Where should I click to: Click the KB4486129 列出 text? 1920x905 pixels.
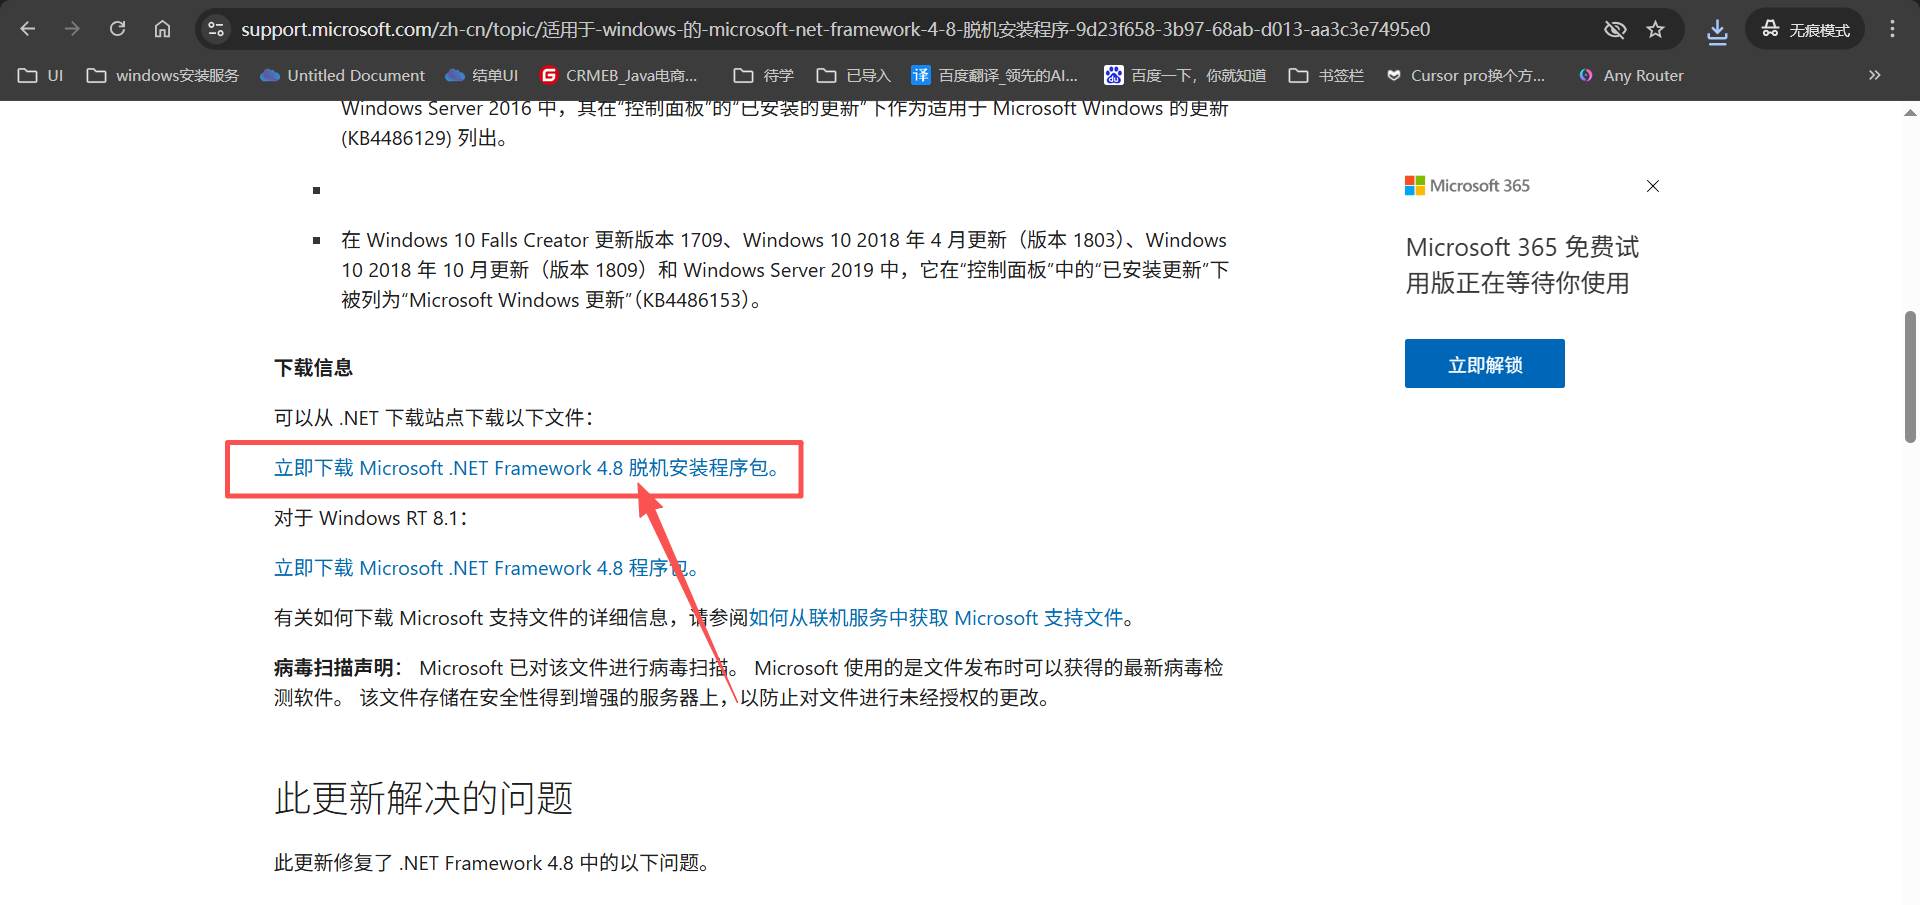426,138
